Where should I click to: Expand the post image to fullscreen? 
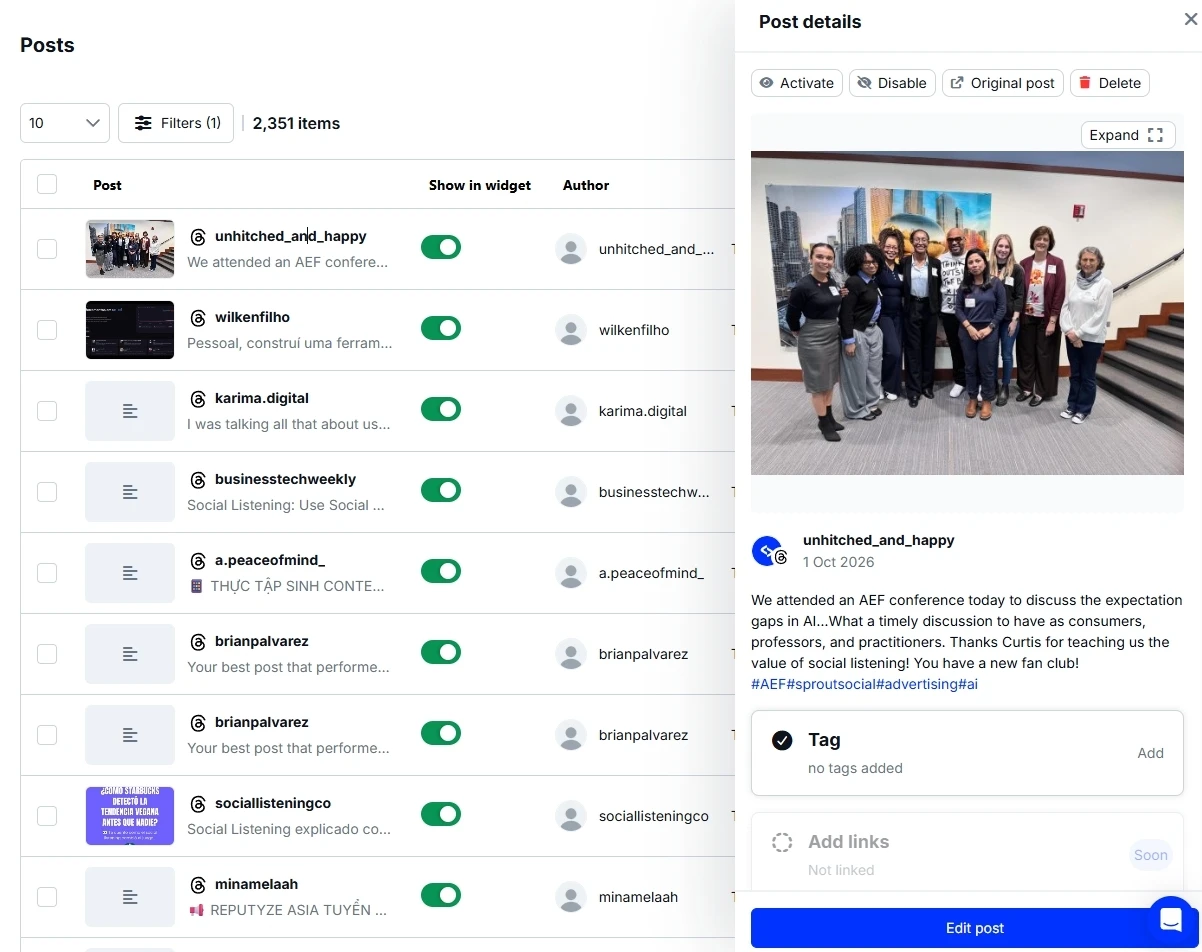[x=1128, y=135]
